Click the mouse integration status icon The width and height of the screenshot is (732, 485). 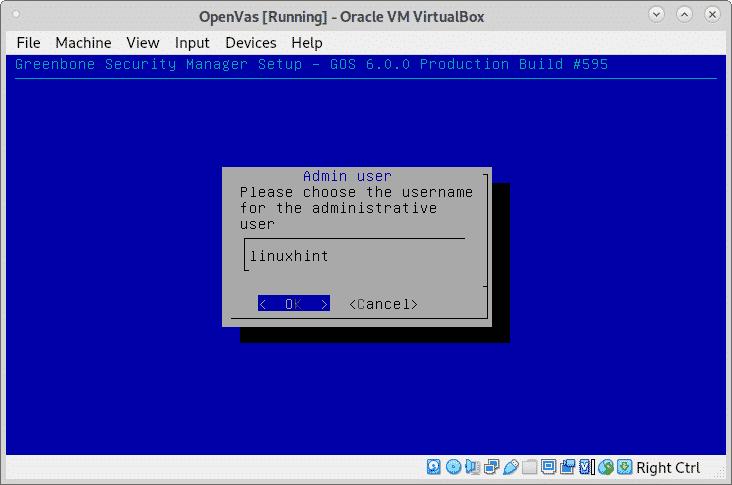606,467
